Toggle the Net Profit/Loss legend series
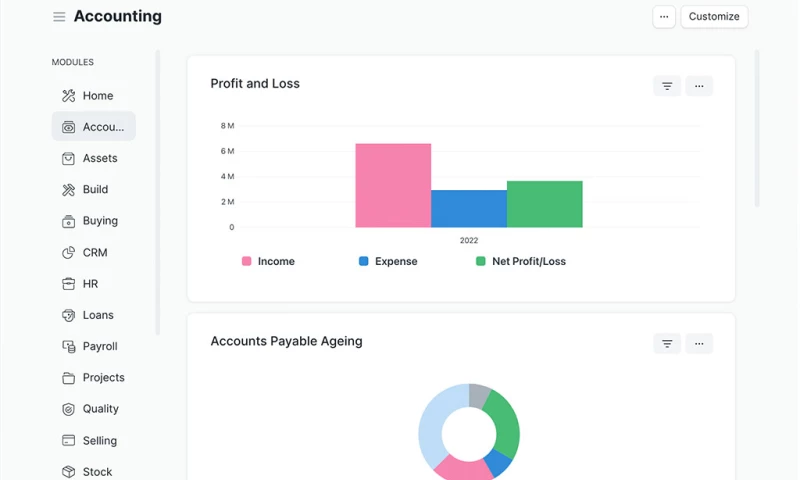Screen dimensions: 800x480 point(520,262)
